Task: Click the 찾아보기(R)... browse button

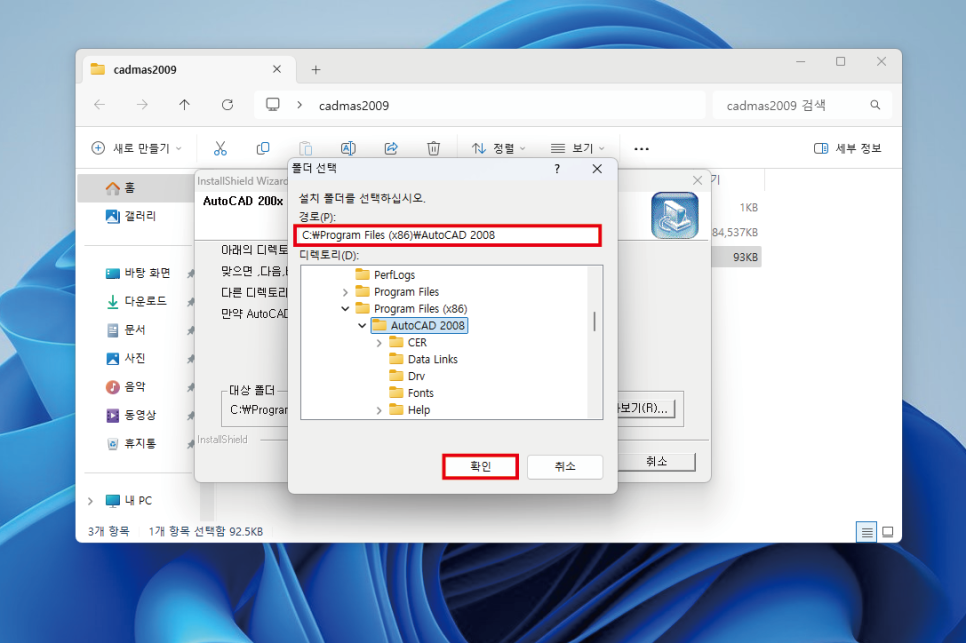Action: (647, 408)
